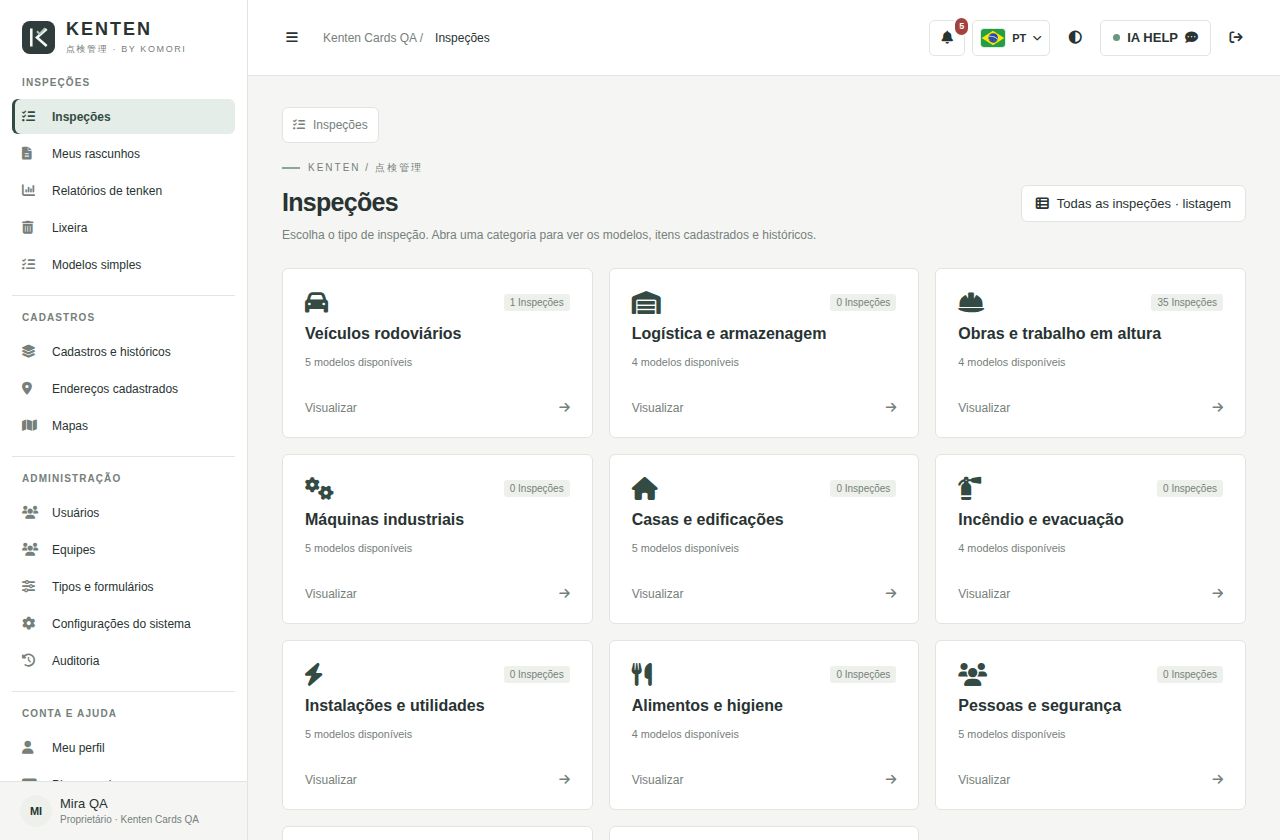This screenshot has width=1280, height=840.
Task: Click utensils icon on Alimentos e higiene
Action: pos(642,674)
